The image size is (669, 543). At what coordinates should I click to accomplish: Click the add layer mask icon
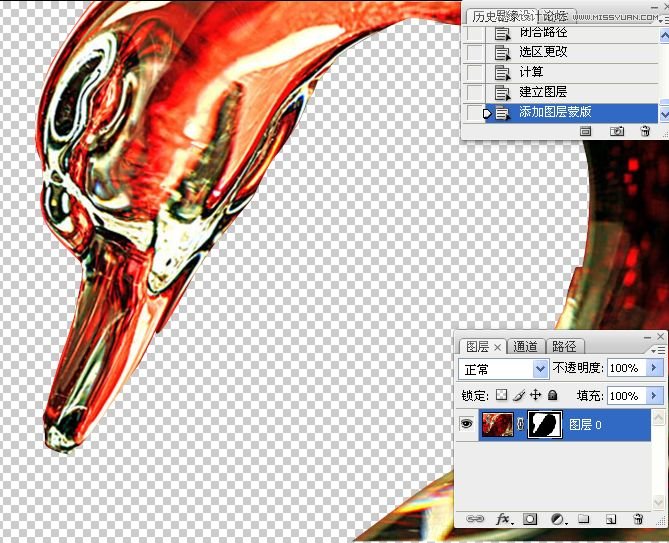(531, 520)
